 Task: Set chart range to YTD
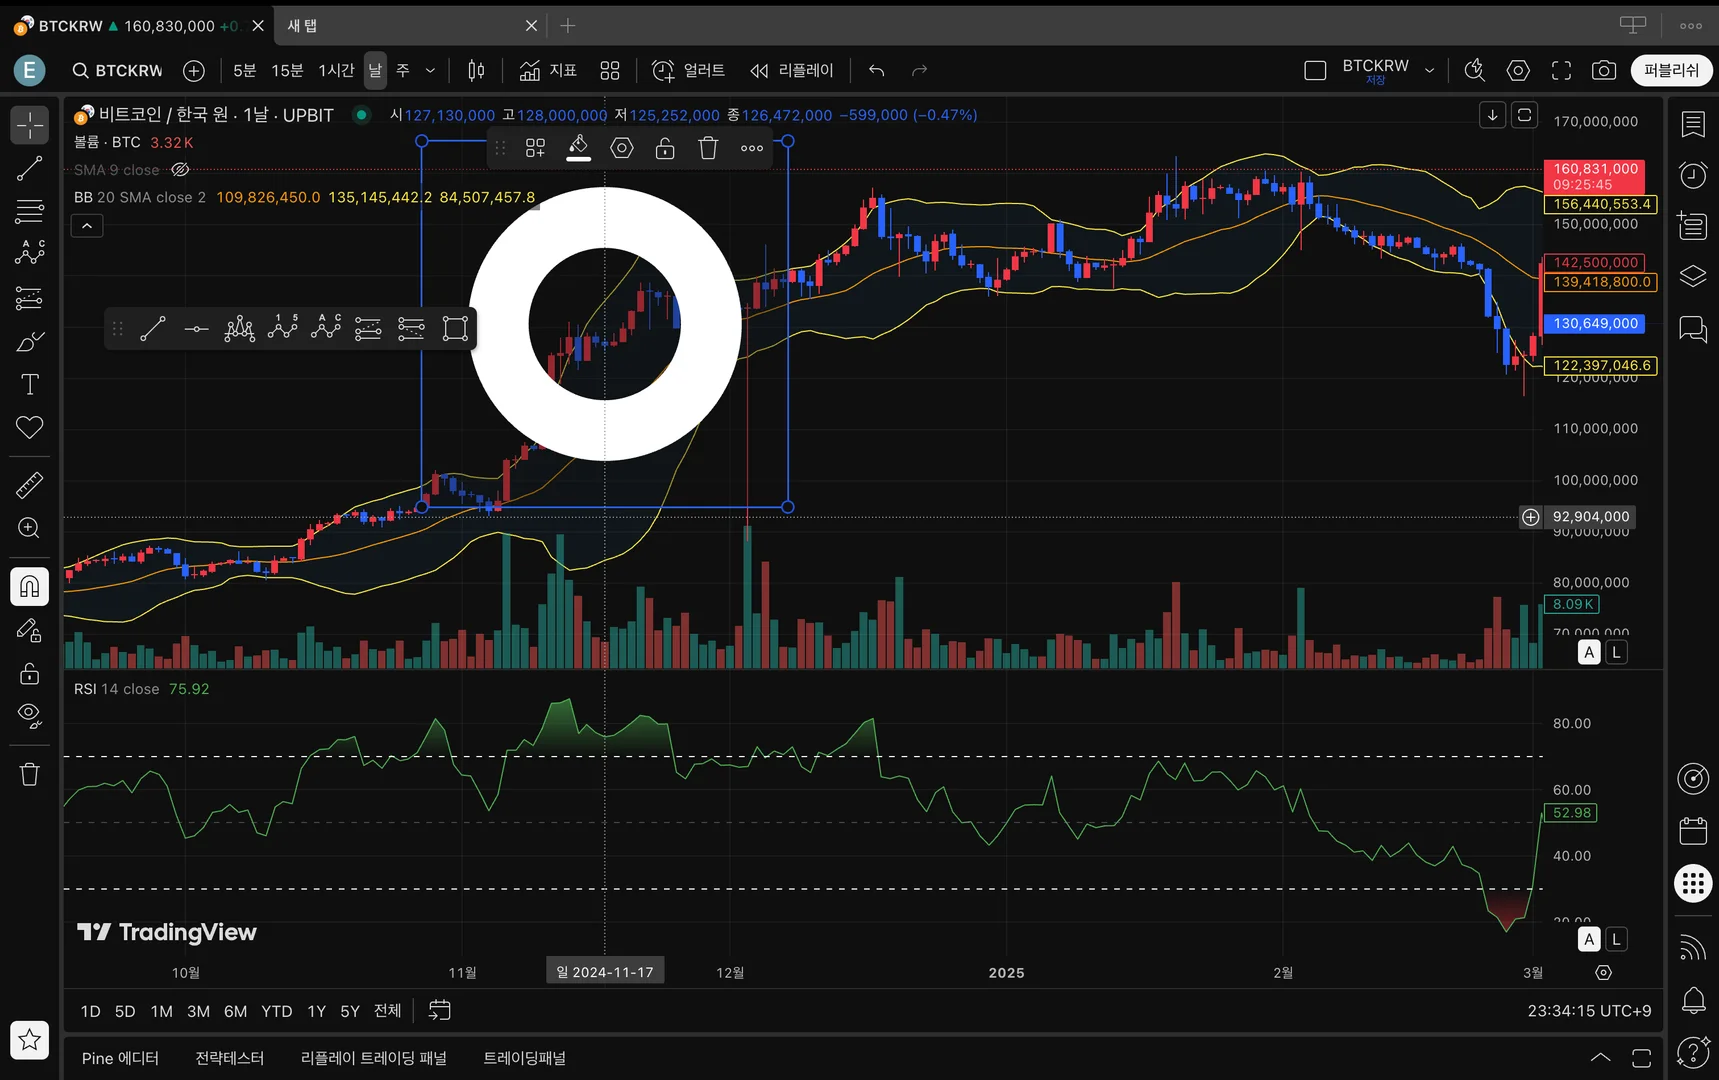pos(277,1011)
